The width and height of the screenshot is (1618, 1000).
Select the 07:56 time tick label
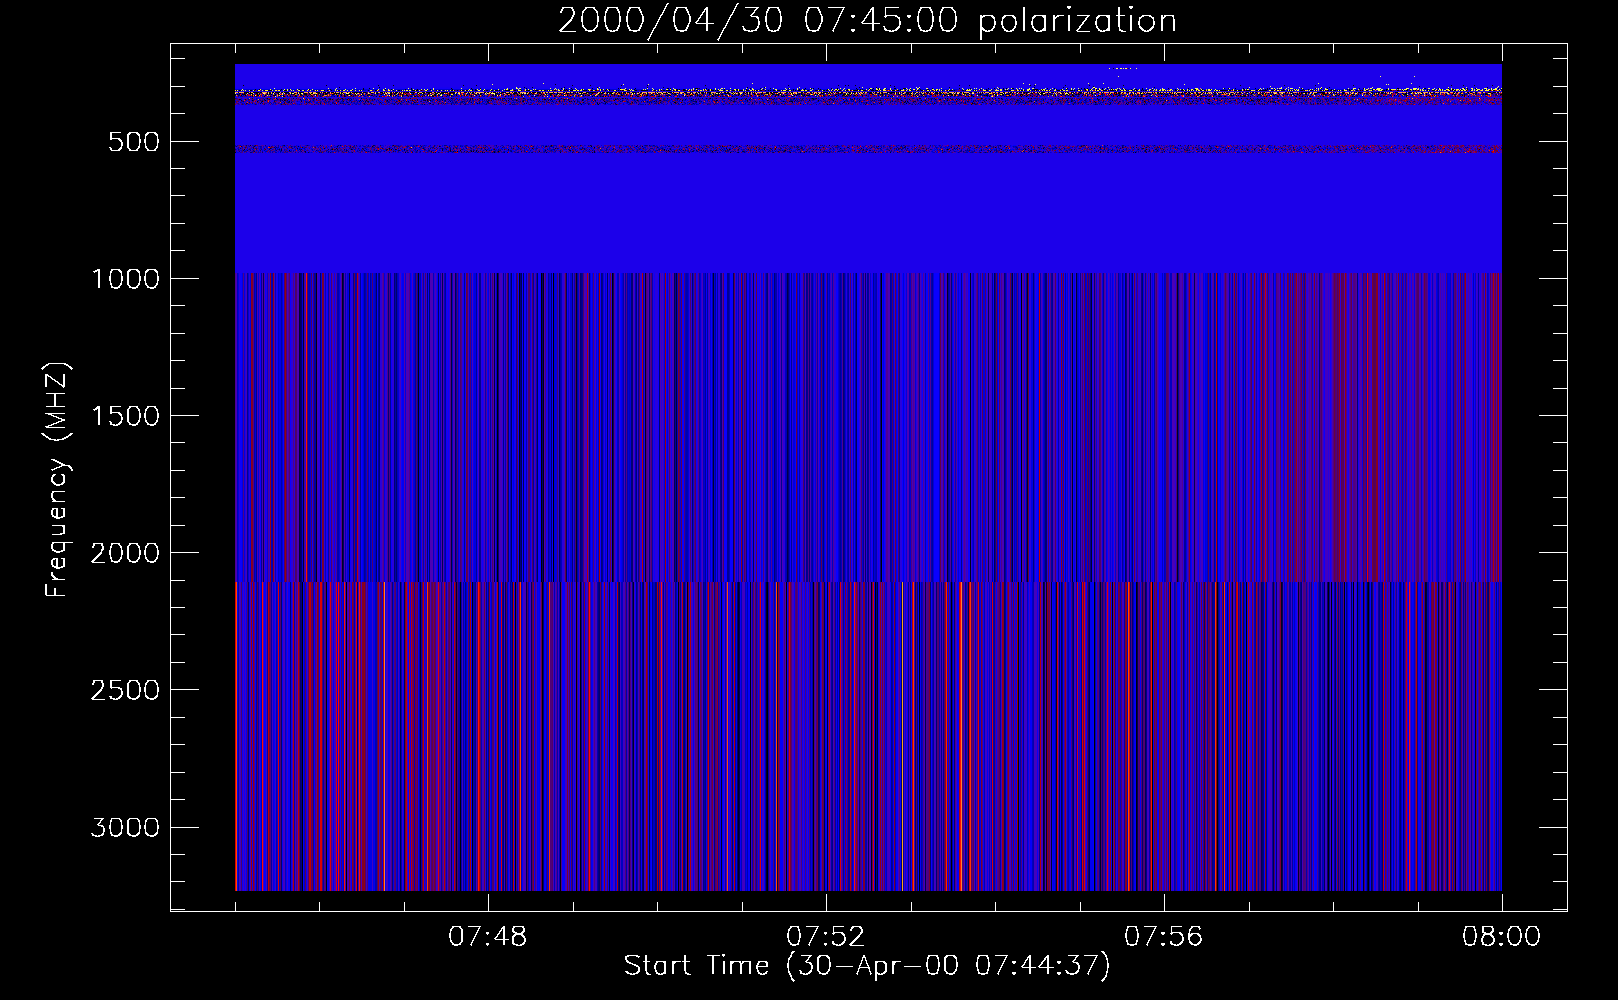coord(1163,937)
